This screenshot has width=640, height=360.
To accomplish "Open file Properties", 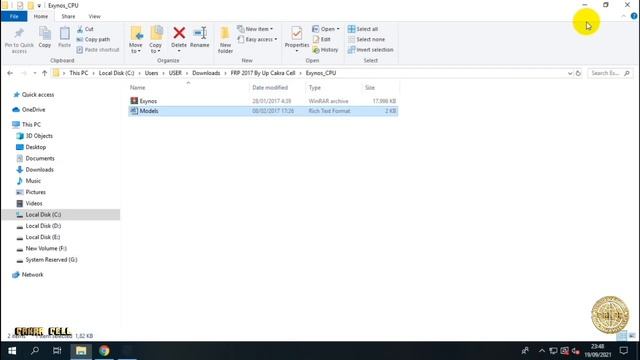I will pyautogui.click(x=297, y=39).
